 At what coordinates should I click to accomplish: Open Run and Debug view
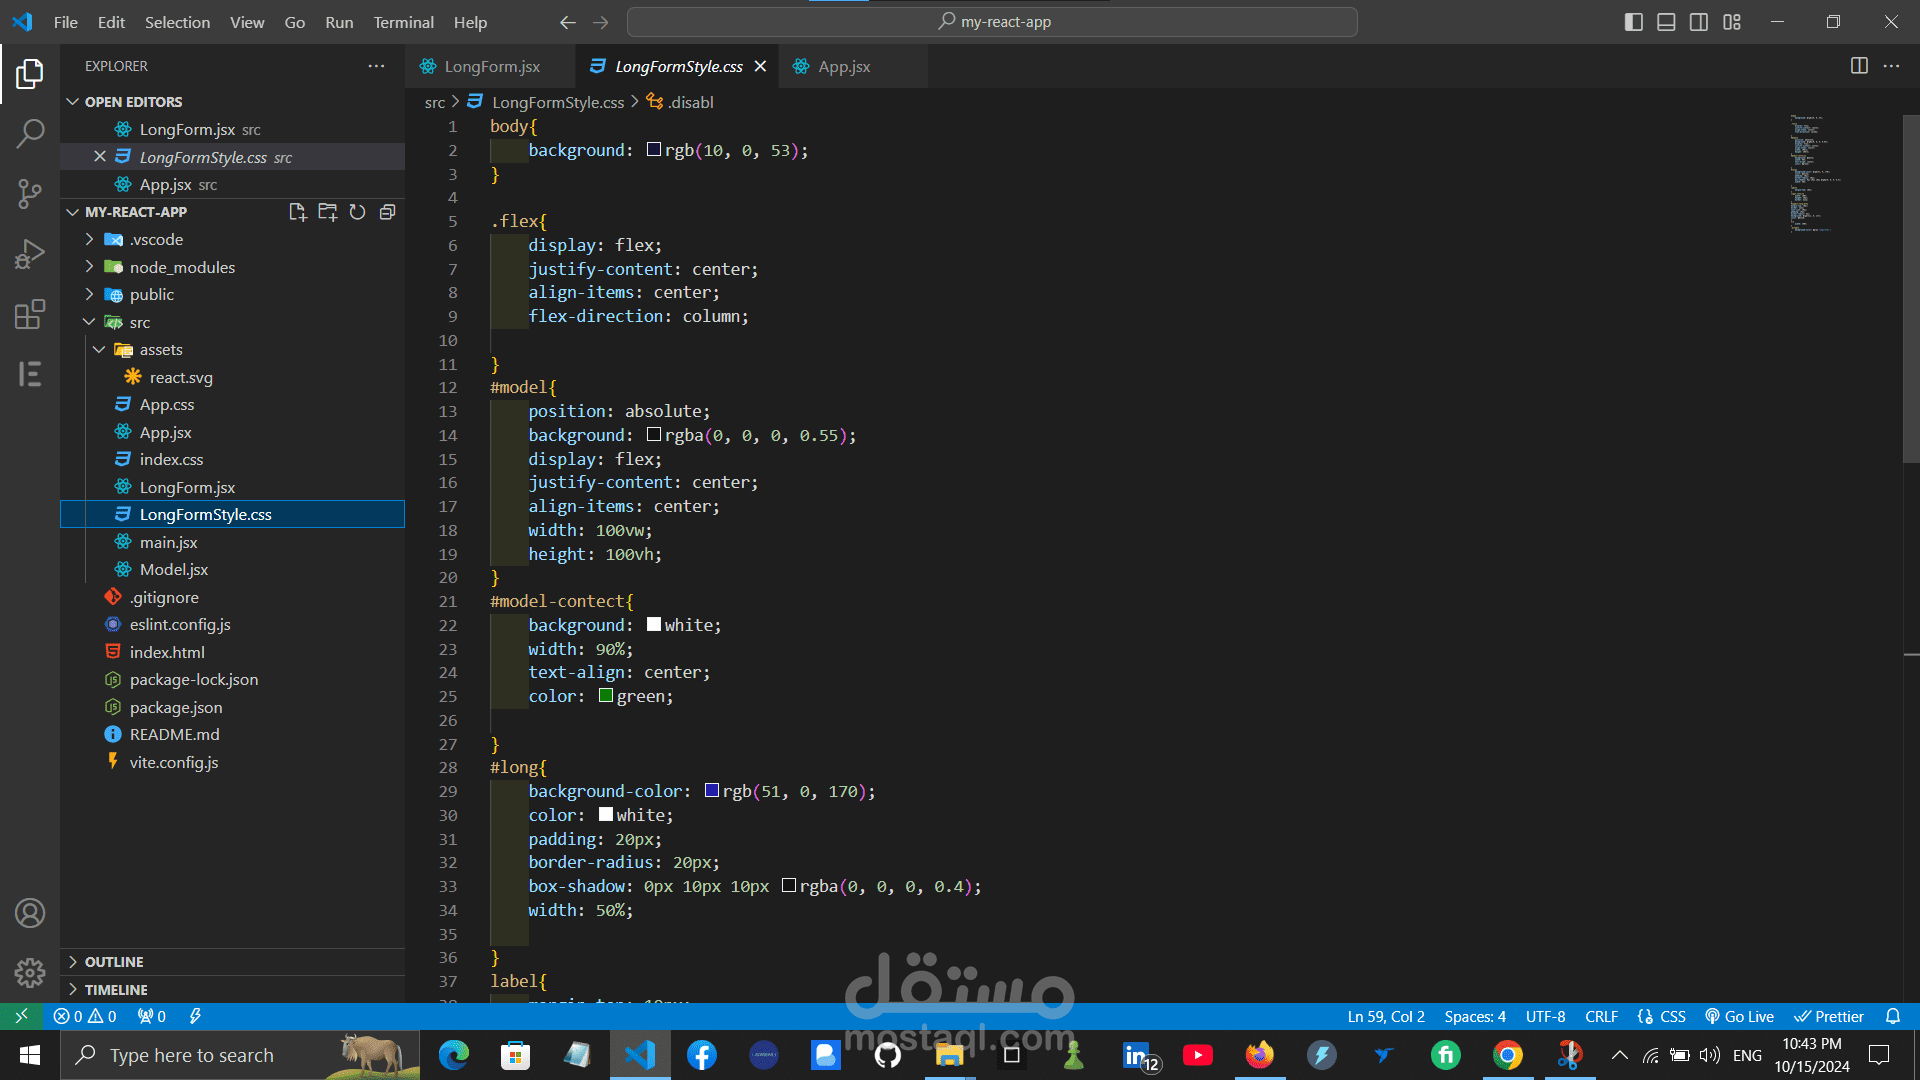[30, 254]
